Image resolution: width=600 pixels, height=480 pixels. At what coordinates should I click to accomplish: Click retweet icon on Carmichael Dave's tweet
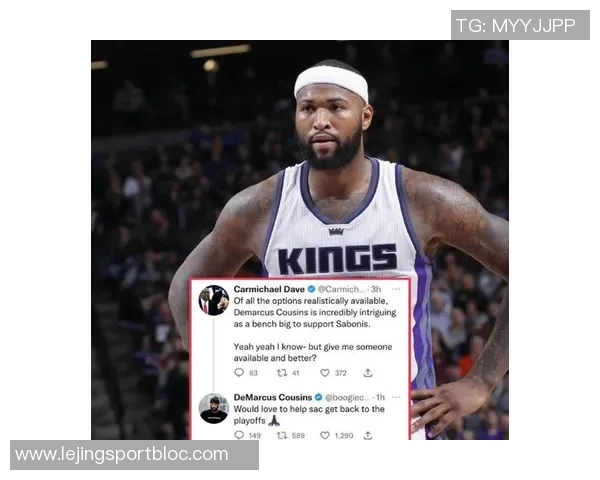point(282,372)
